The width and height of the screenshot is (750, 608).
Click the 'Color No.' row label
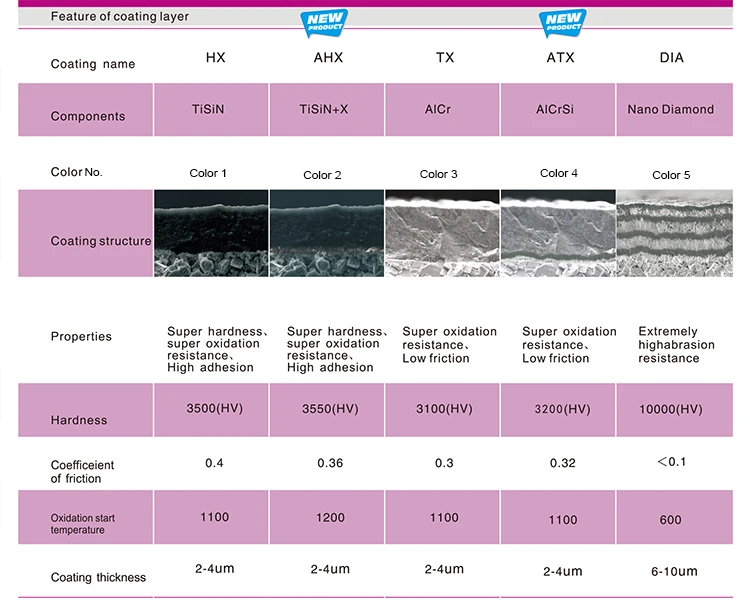77,172
